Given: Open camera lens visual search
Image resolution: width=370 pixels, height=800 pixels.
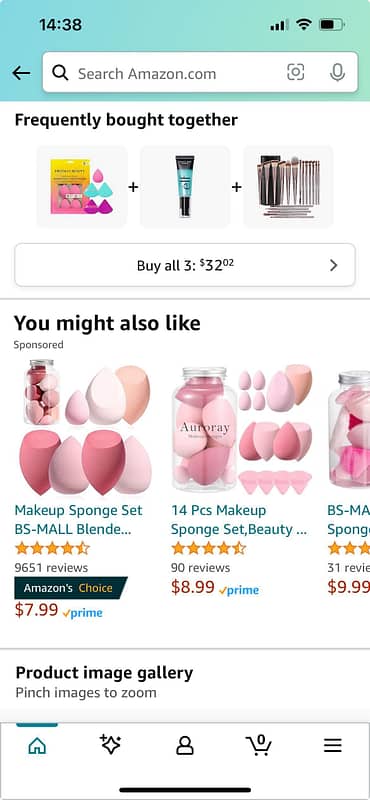Looking at the screenshot, I should click(x=295, y=72).
